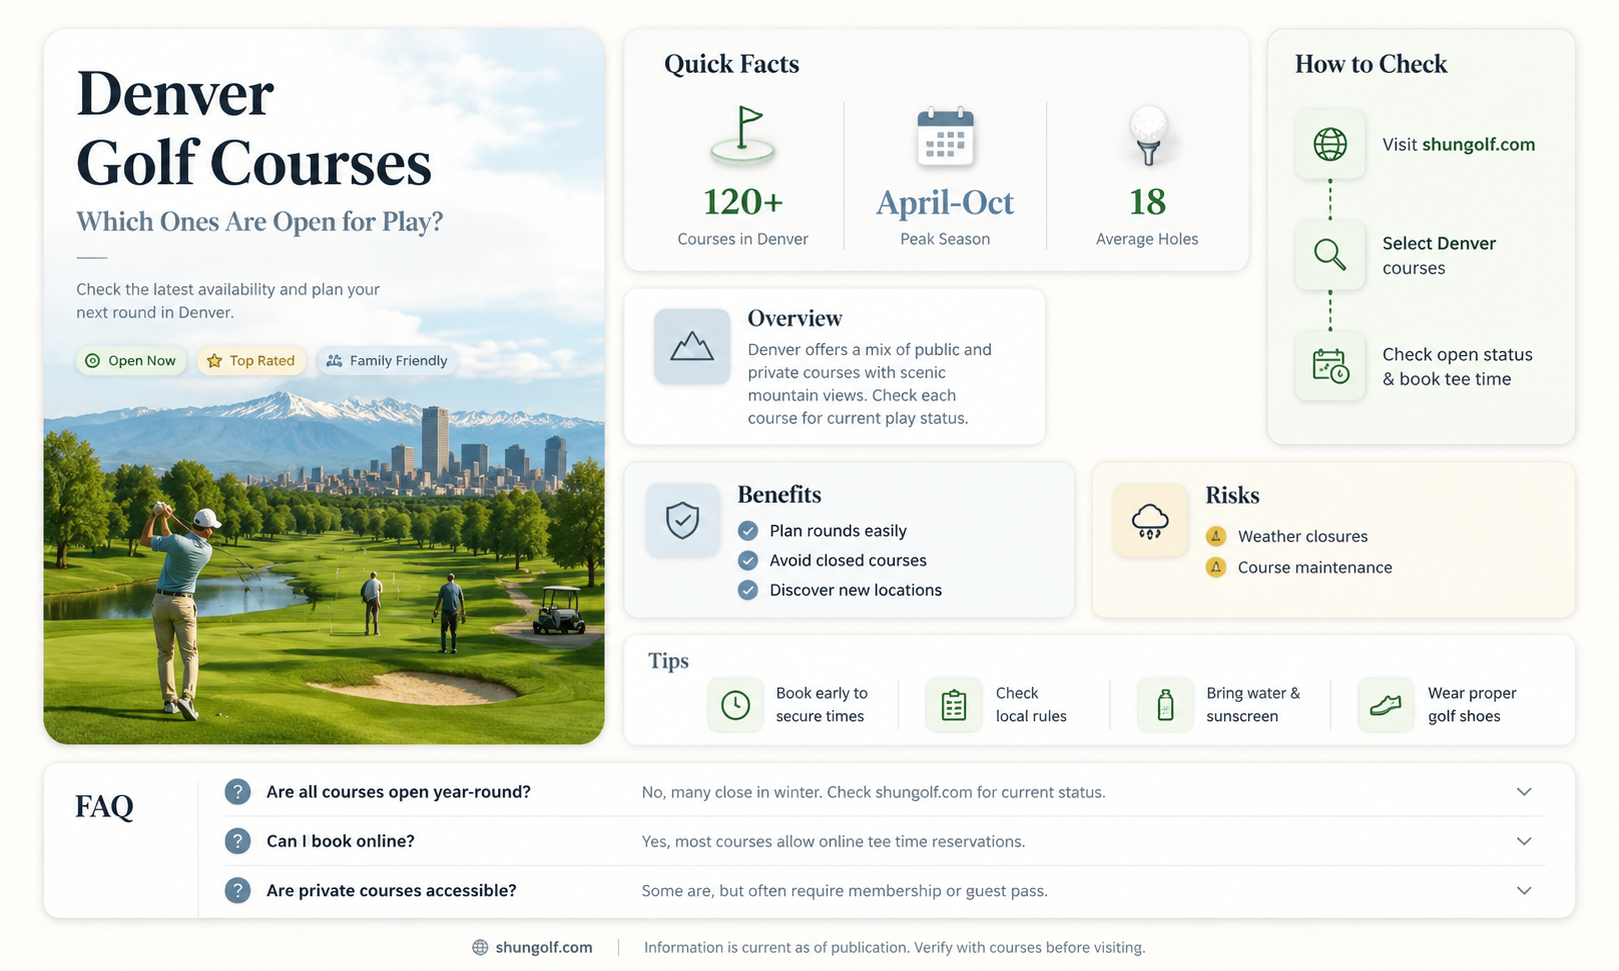The width and height of the screenshot is (1619, 971).
Task: Click the 'April-Oct' peak season value
Action: 945,203
